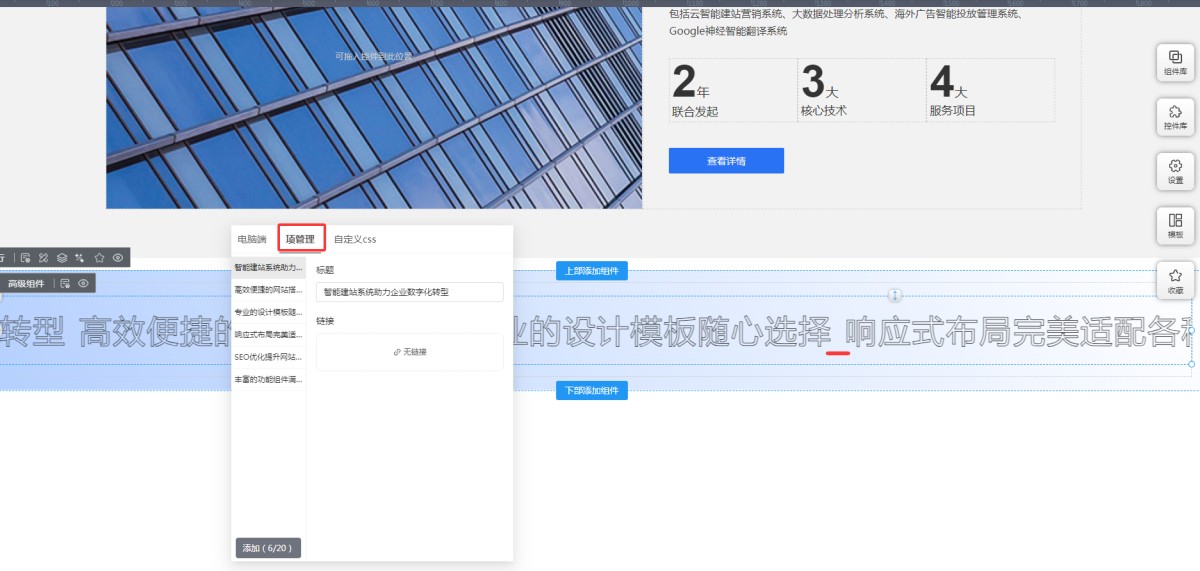Click the 查看详情 button

[x=726, y=160]
